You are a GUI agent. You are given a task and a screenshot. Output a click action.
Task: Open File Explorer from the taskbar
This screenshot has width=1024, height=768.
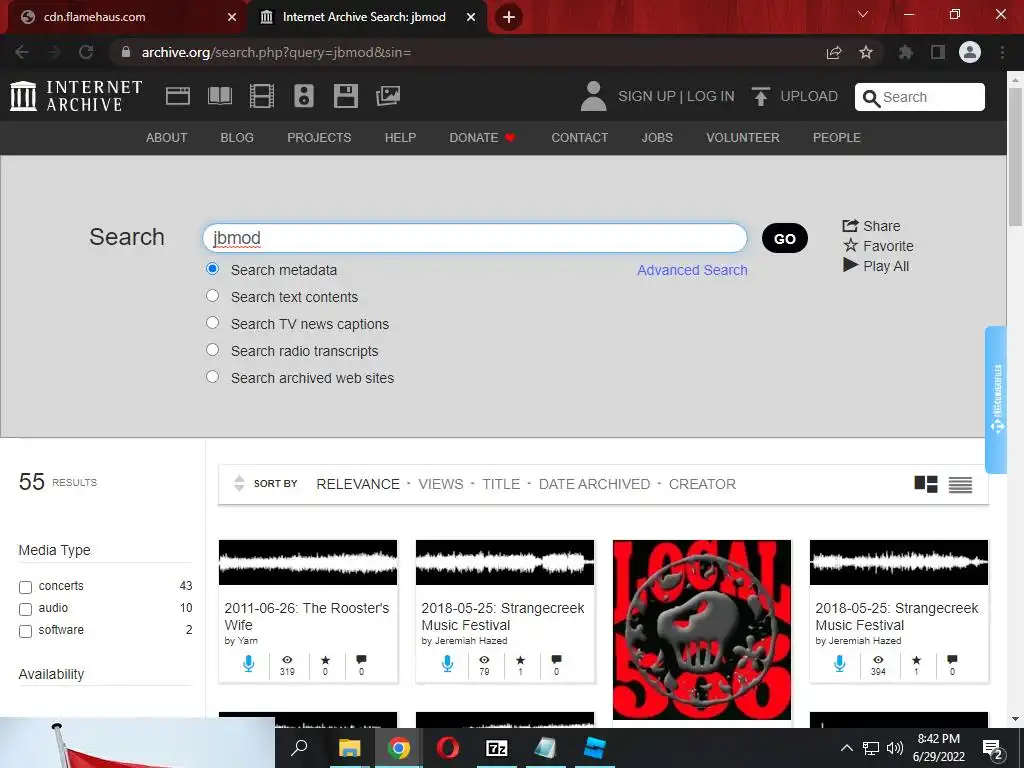pos(349,748)
